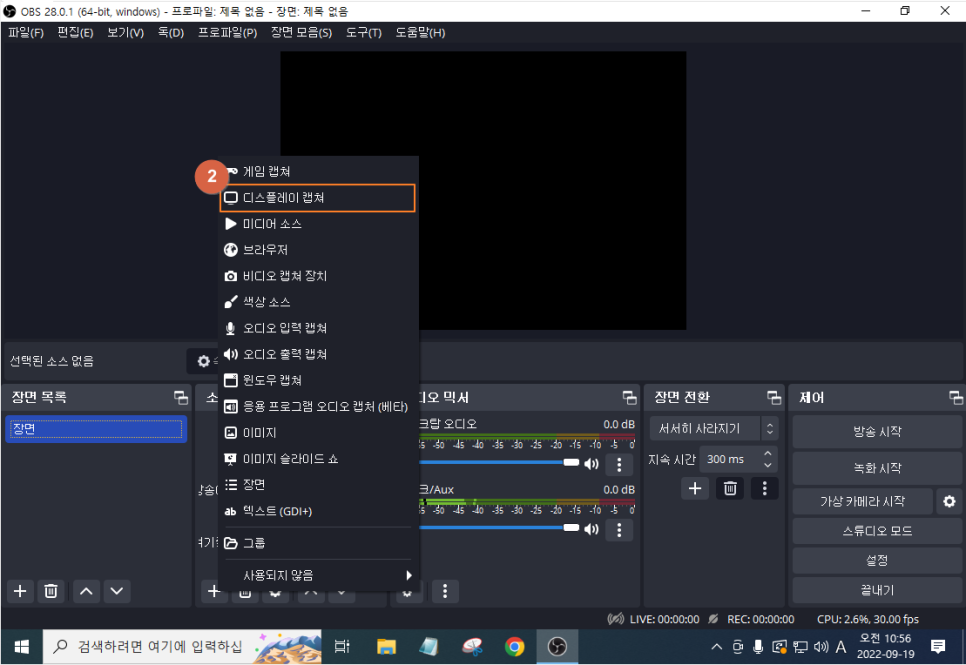966x665 pixels.
Task: Pick 미디어 소스 from the menu
Action: coord(318,224)
